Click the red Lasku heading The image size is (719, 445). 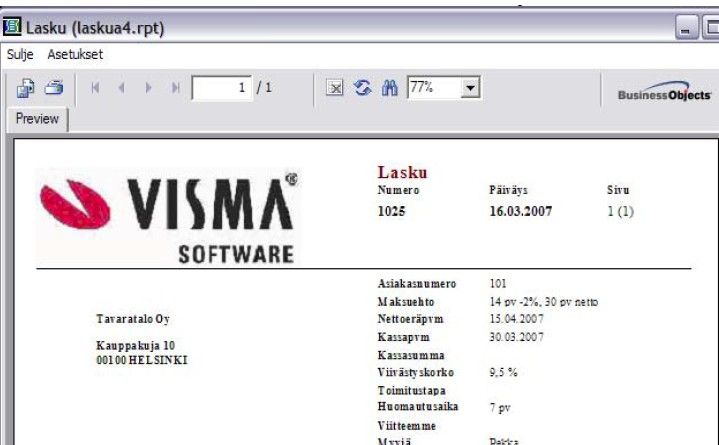coord(402,172)
